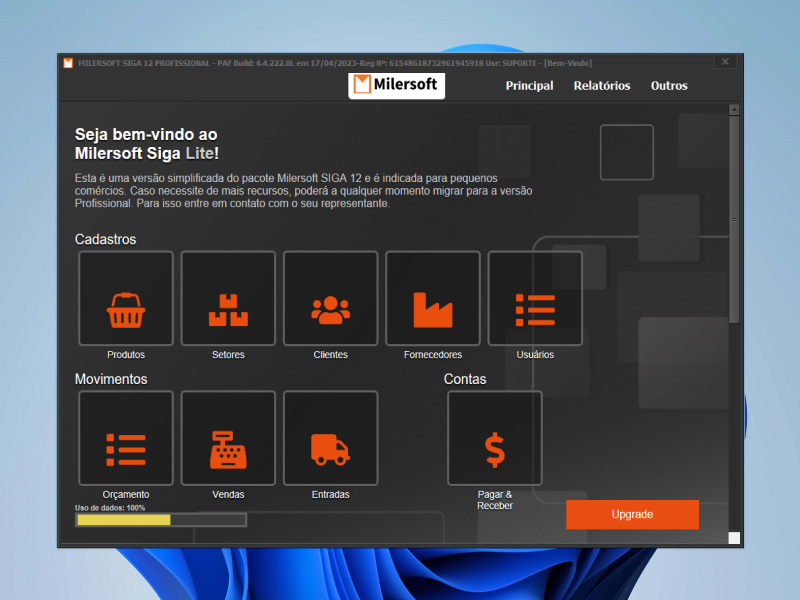The height and width of the screenshot is (600, 800).
Task: Click the Setores label
Action: coord(228,355)
